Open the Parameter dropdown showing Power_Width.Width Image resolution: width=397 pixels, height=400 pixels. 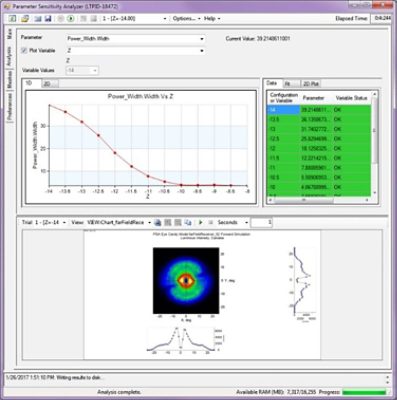click(x=135, y=39)
